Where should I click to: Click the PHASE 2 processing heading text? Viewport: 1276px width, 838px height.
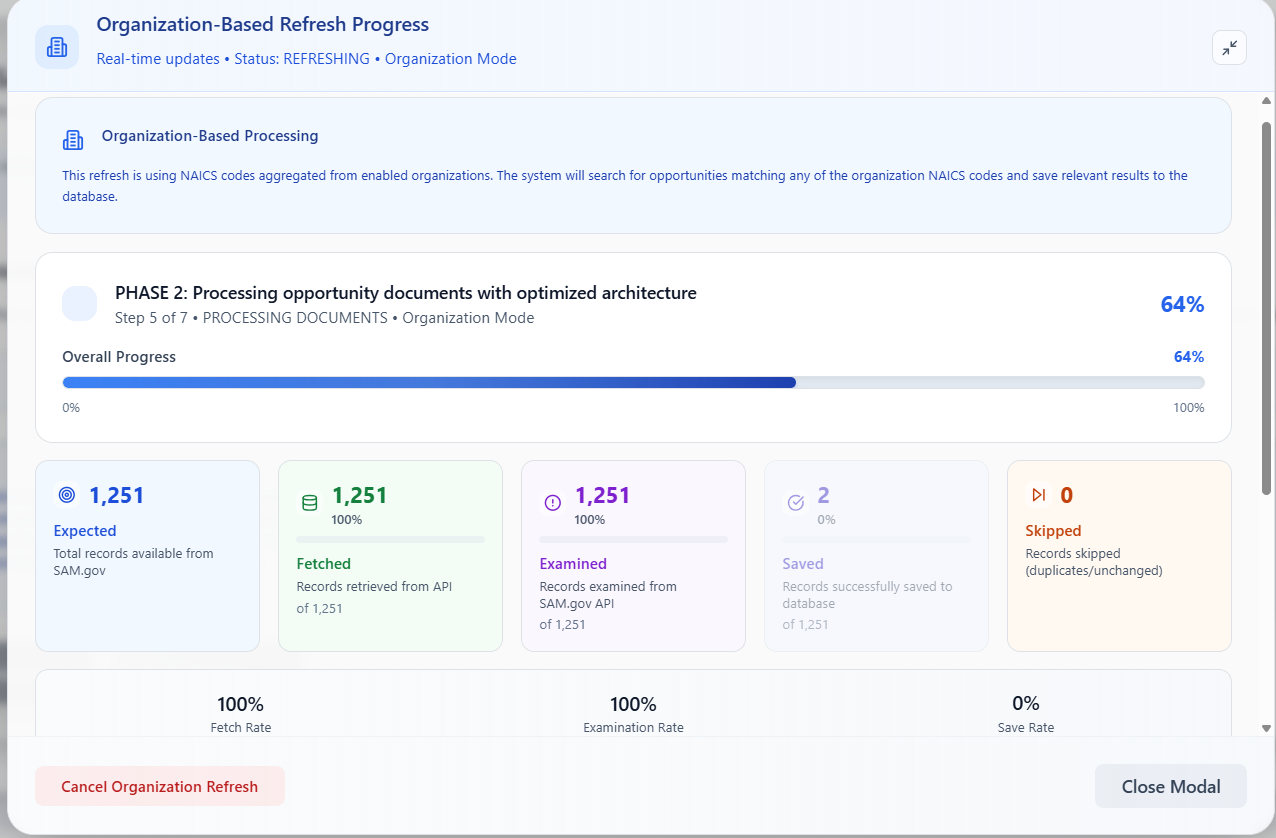click(406, 293)
